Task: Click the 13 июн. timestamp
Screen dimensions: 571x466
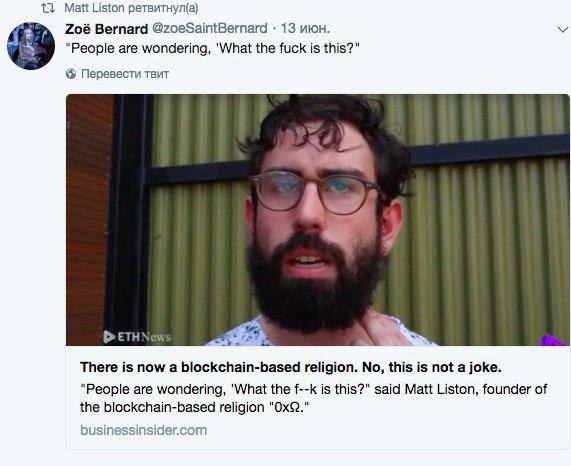Action: [305, 28]
